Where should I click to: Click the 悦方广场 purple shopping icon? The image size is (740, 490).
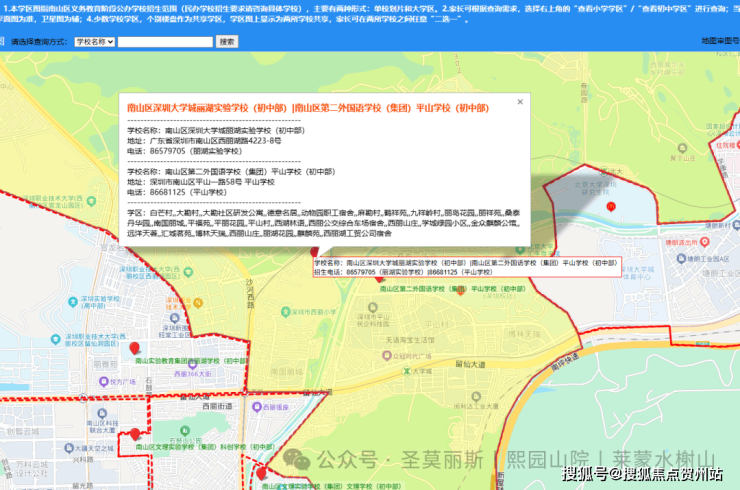pos(103,381)
